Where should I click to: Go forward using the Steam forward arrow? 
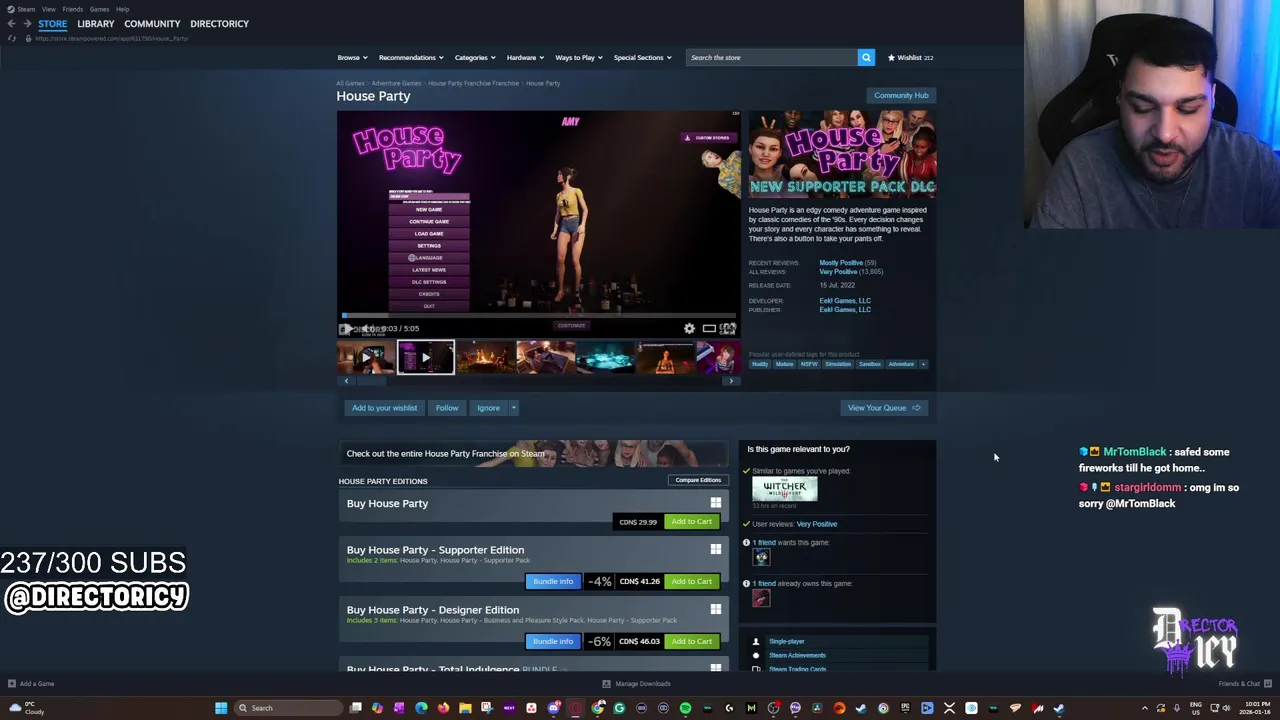point(27,23)
